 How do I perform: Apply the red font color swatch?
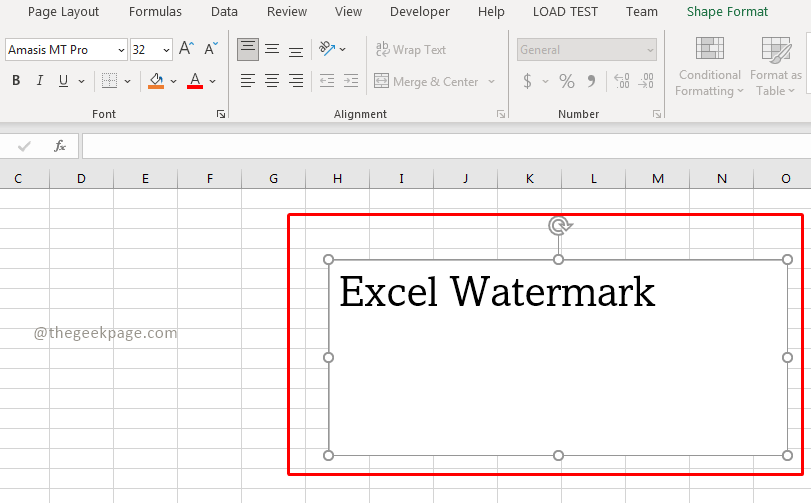[195, 81]
